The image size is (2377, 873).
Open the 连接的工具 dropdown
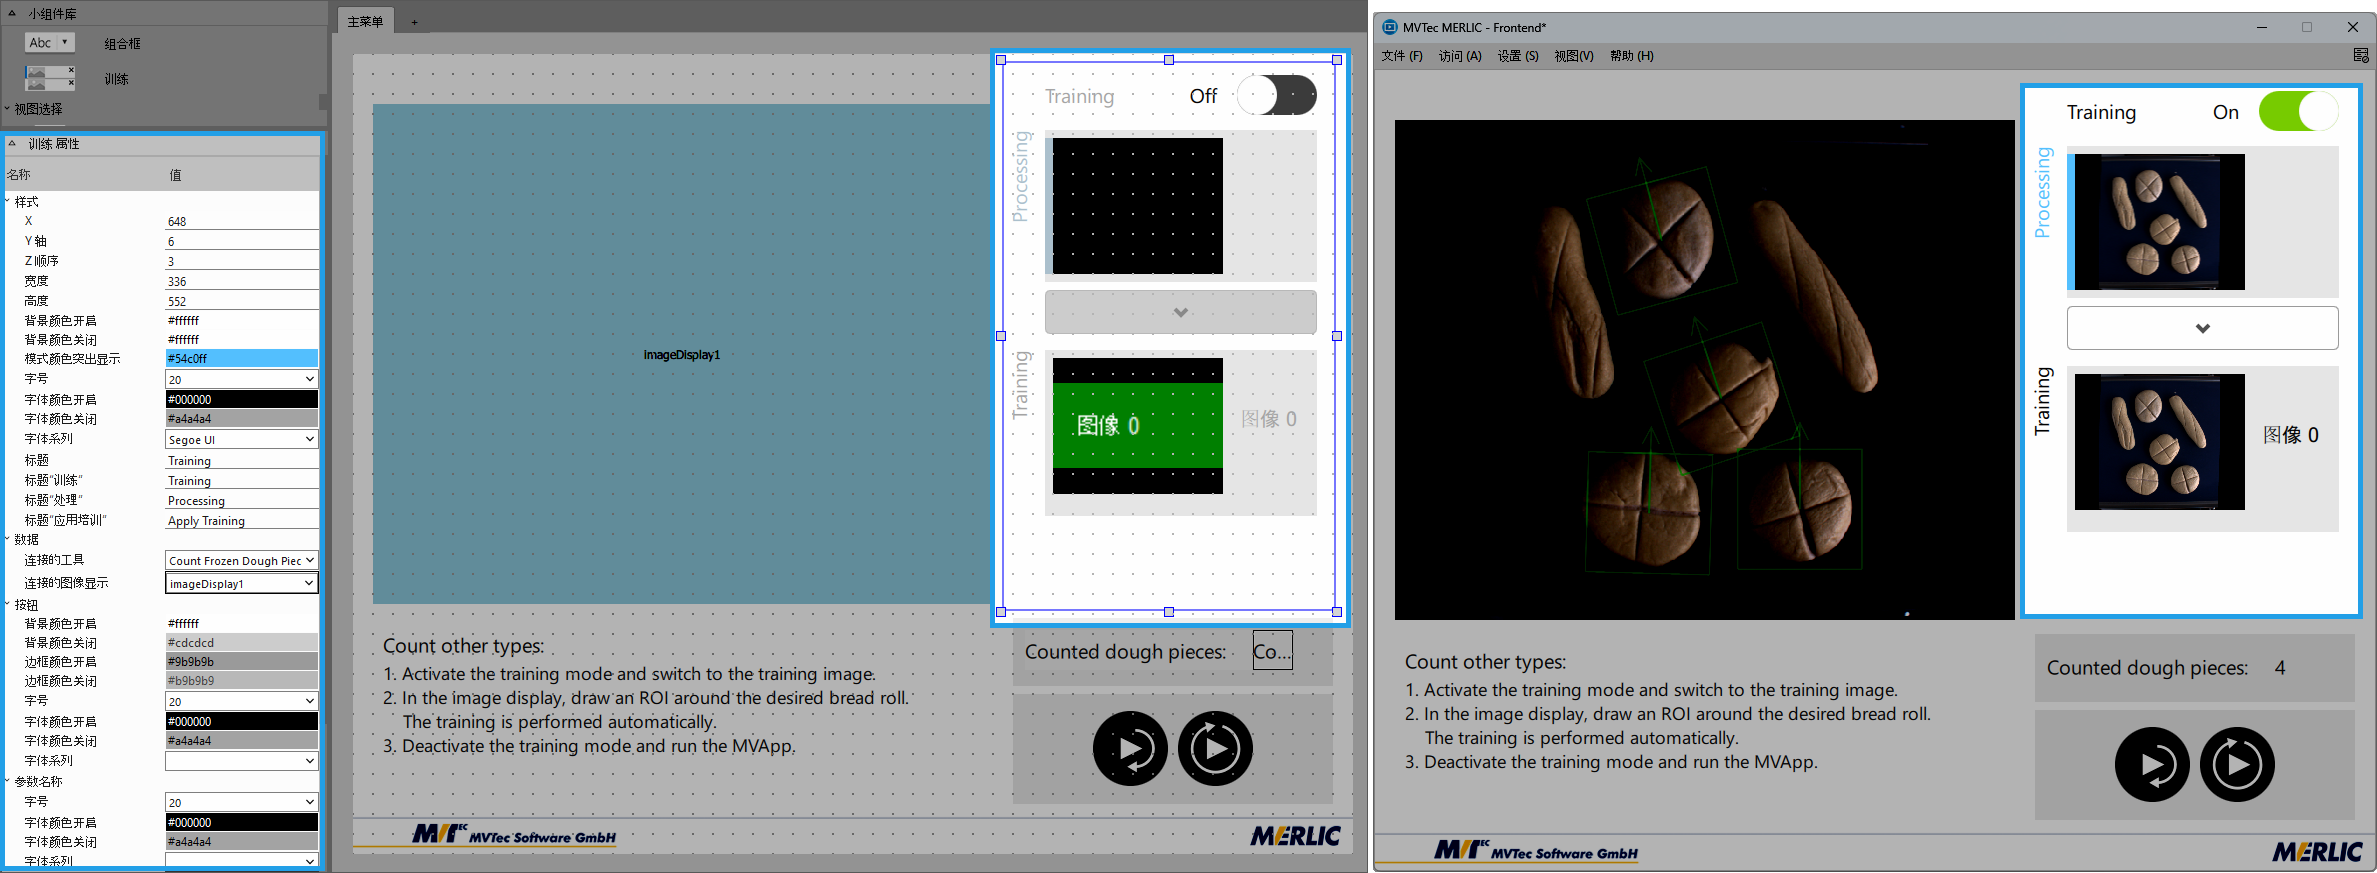point(241,561)
